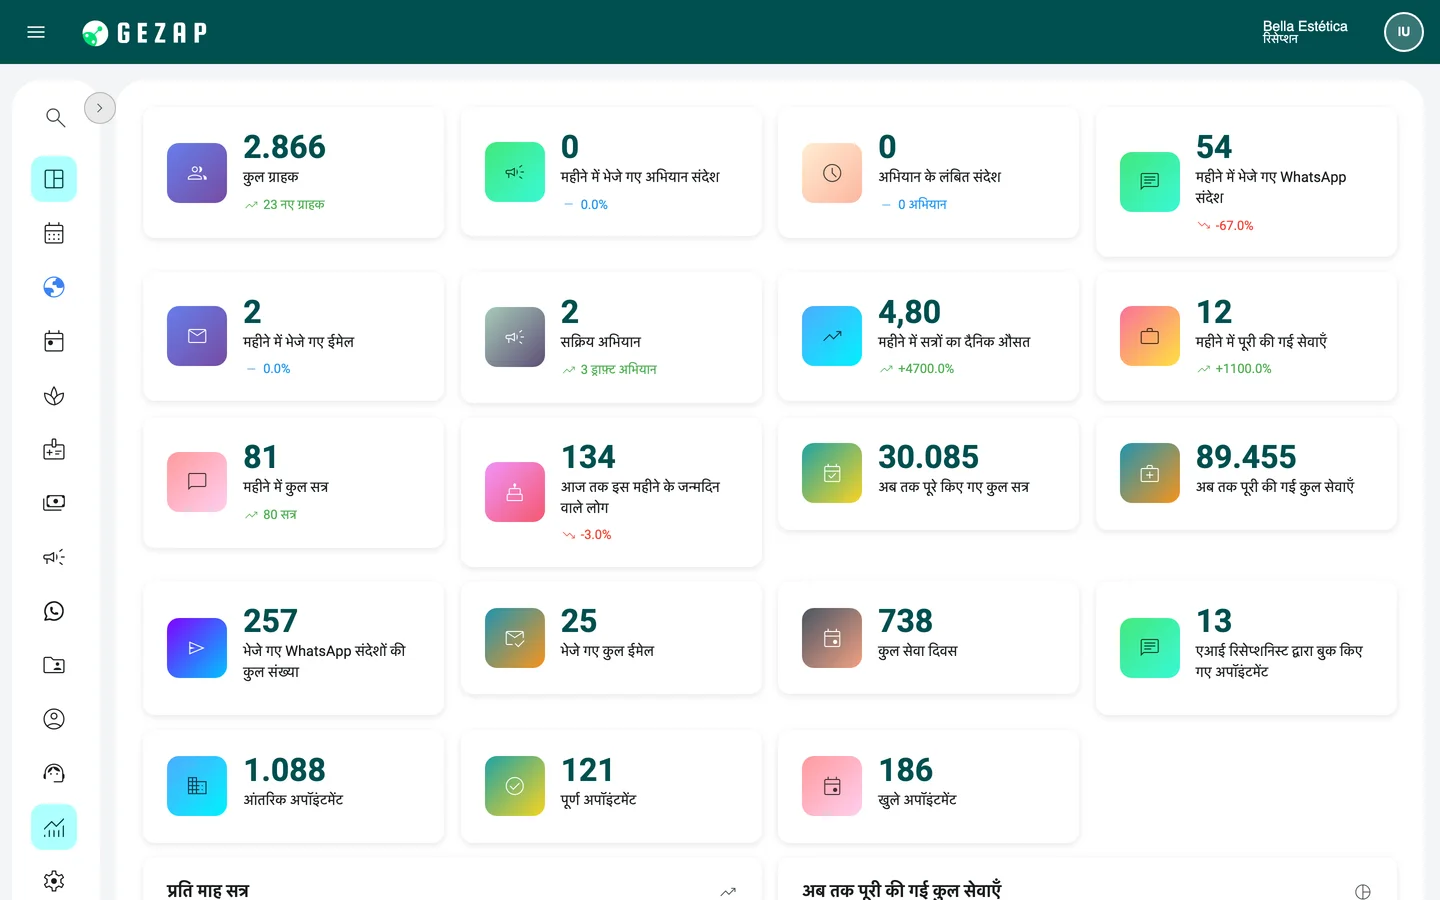Viewport: 1440px width, 900px height.
Task: Click the search magnifier in sidebar
Action: pos(55,118)
